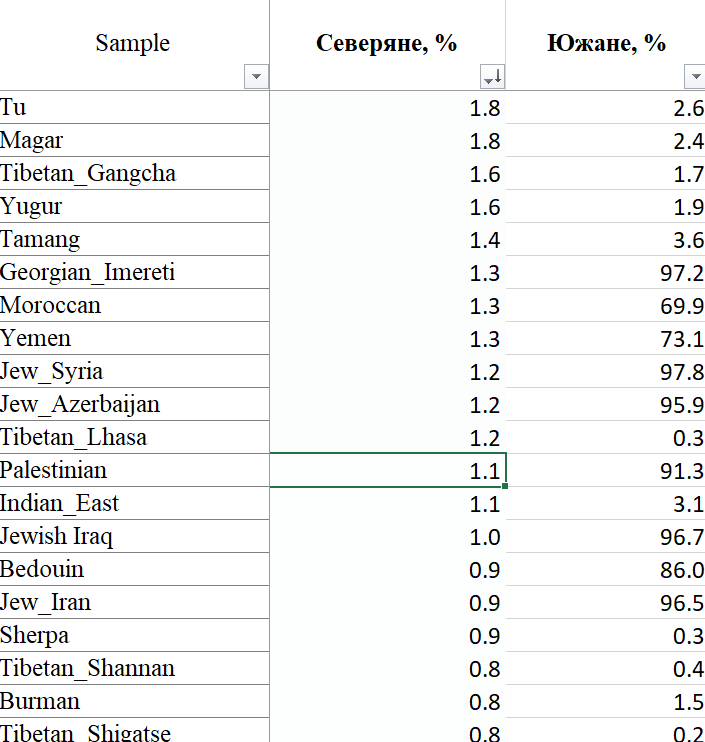Select the Tamang sample cell

(134, 239)
